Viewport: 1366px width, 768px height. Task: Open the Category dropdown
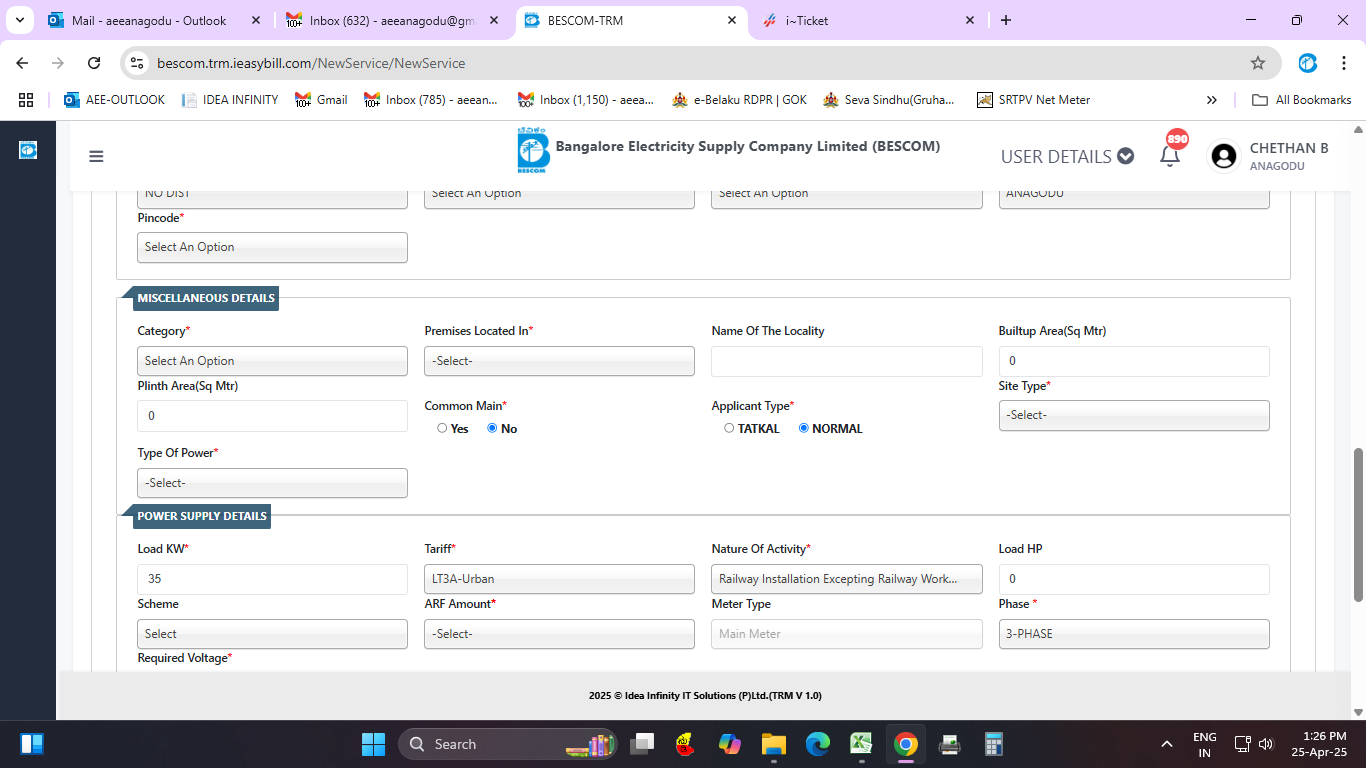(x=272, y=361)
